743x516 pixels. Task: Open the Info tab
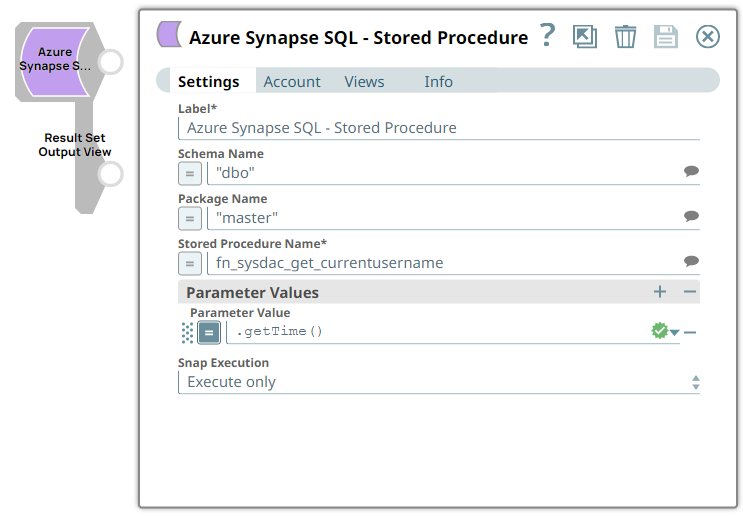pyautogui.click(x=438, y=81)
